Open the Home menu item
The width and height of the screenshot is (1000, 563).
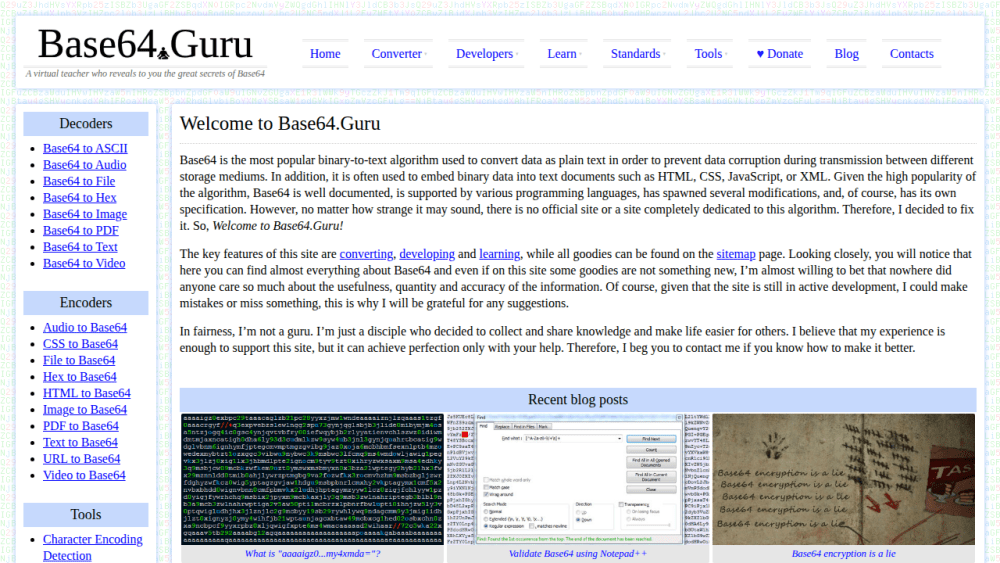[x=325, y=54]
